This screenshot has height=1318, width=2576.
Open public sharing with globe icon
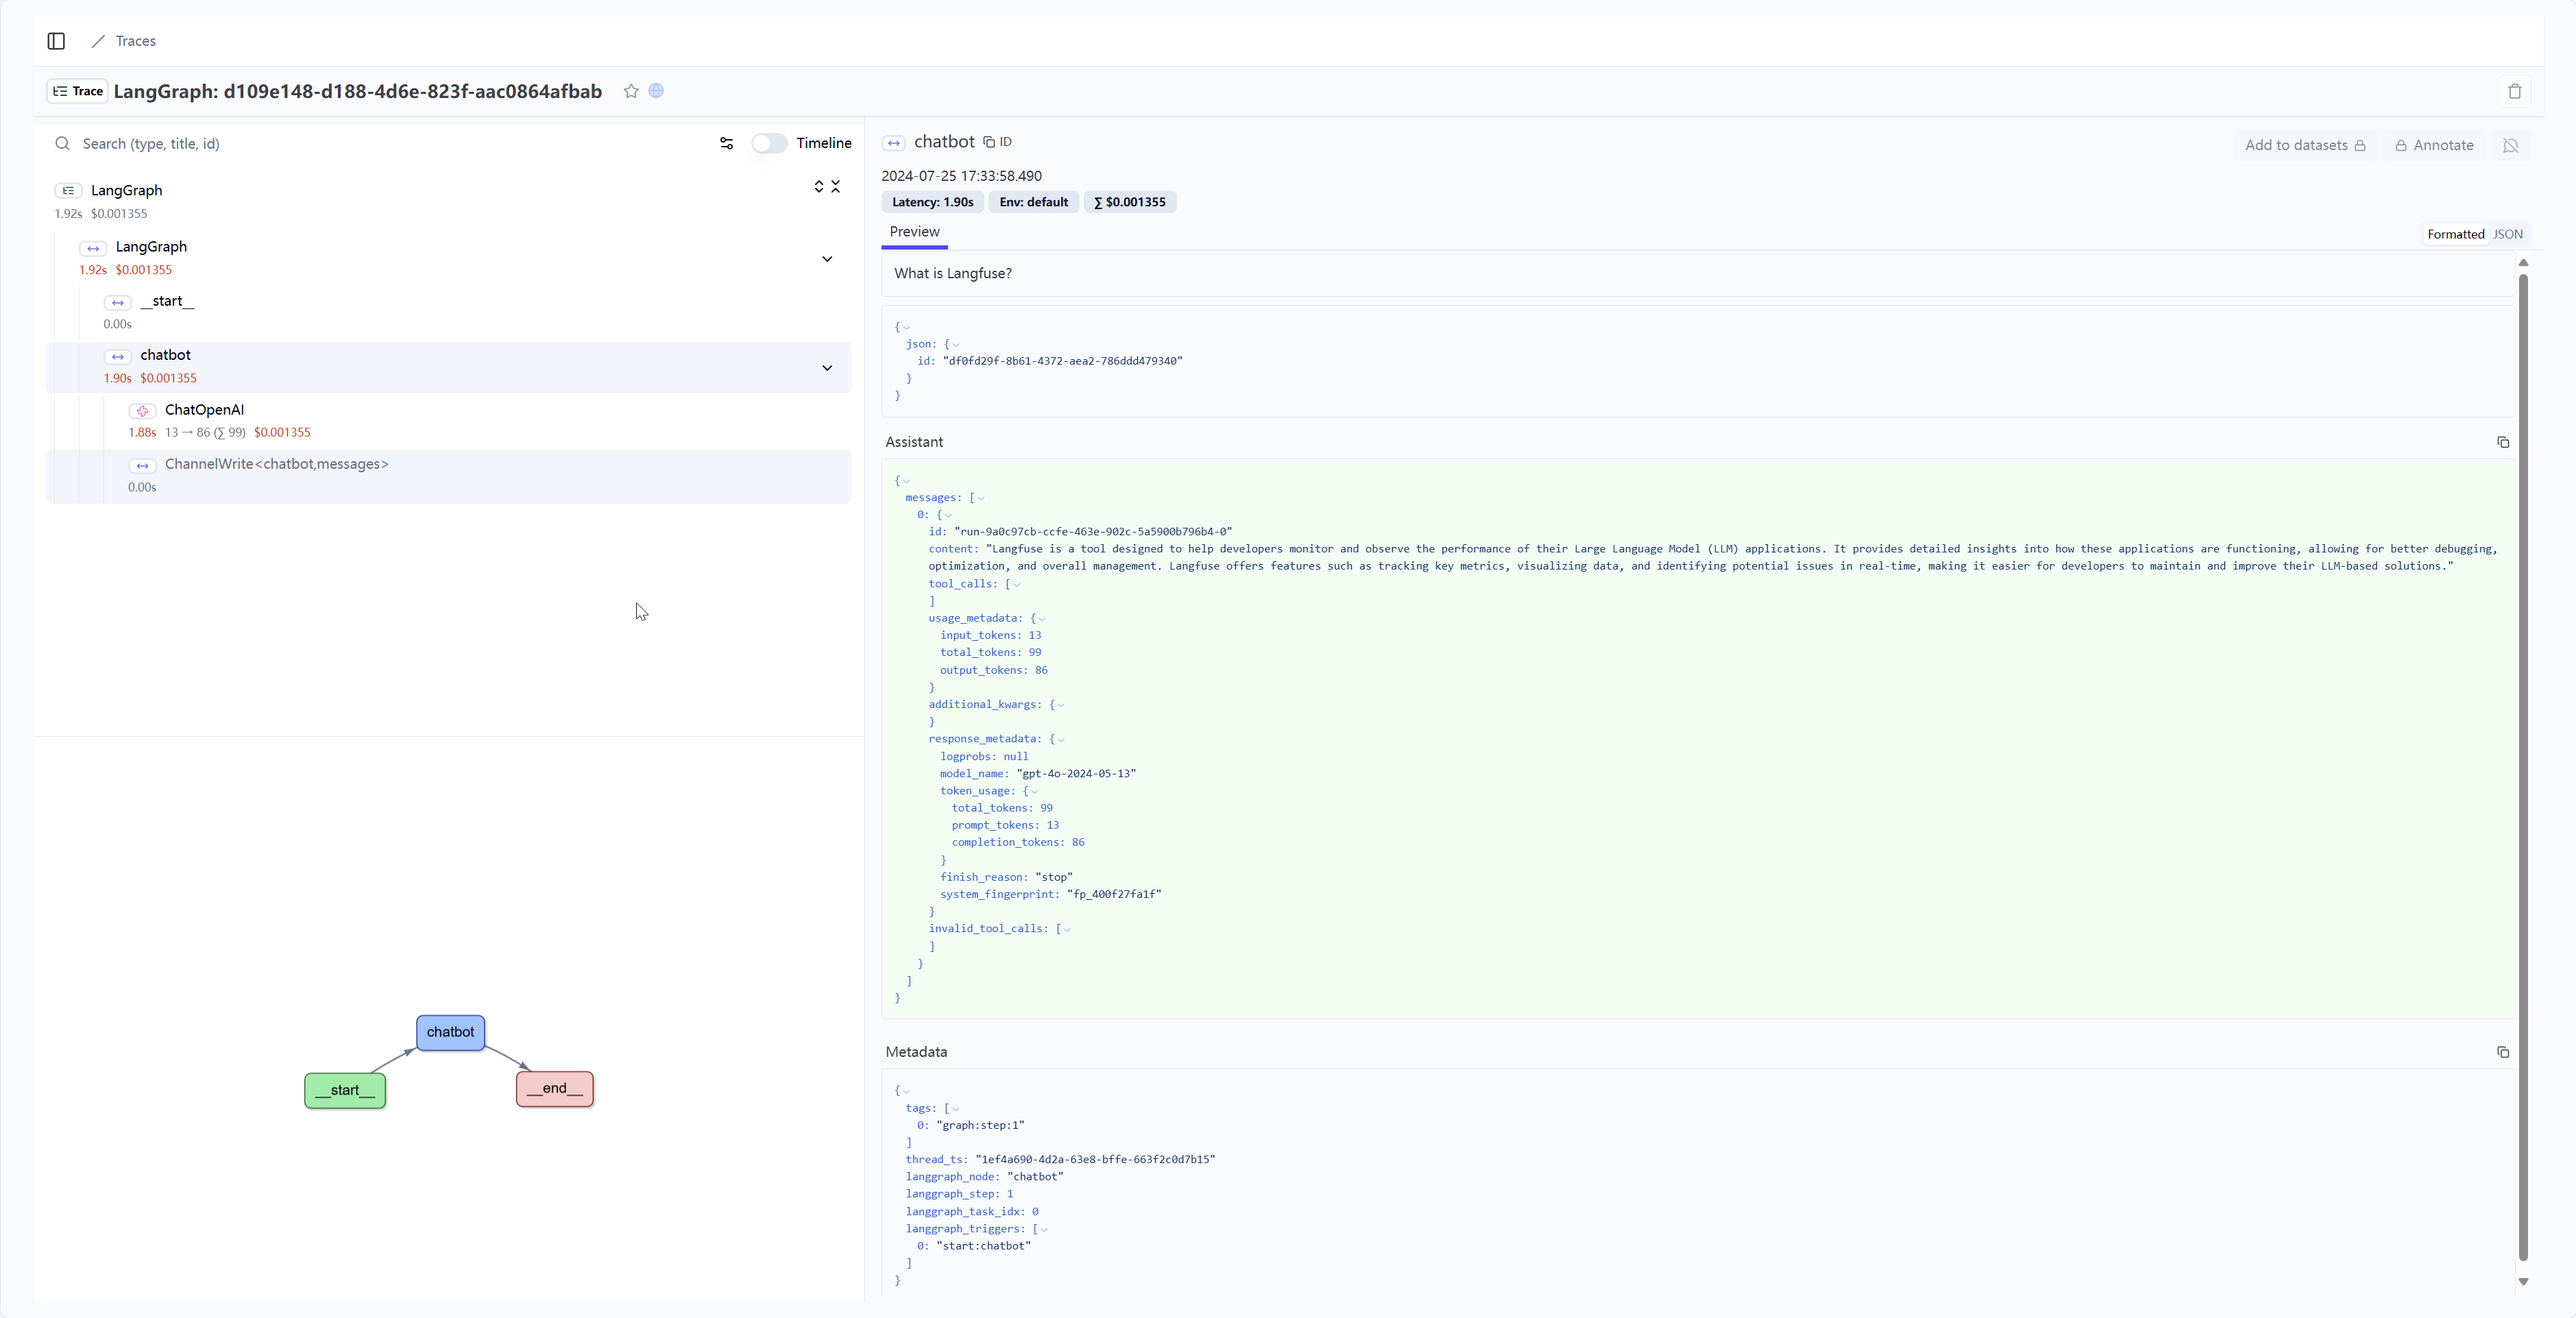point(656,90)
